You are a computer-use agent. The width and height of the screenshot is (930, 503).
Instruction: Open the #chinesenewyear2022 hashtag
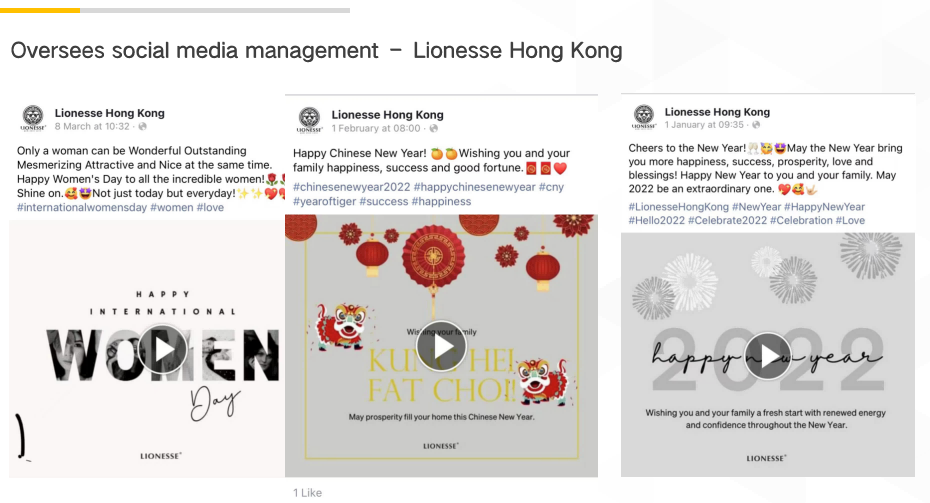click(352, 187)
